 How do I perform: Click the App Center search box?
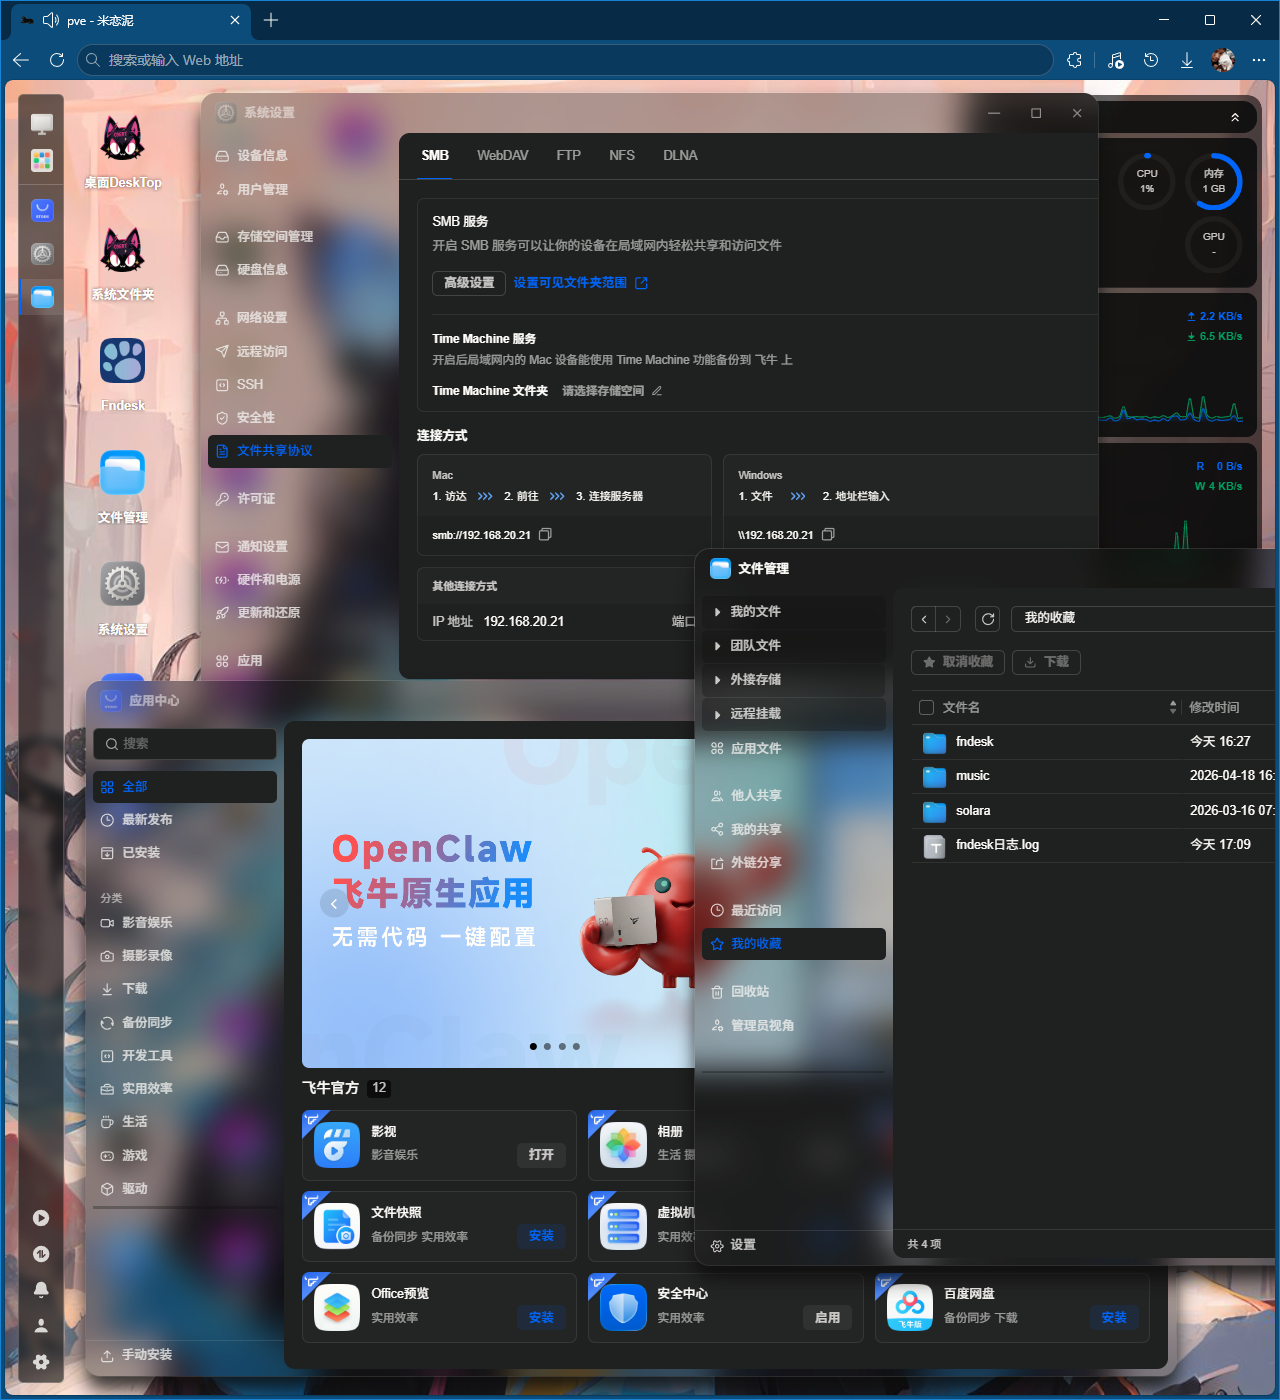pyautogui.click(x=184, y=743)
